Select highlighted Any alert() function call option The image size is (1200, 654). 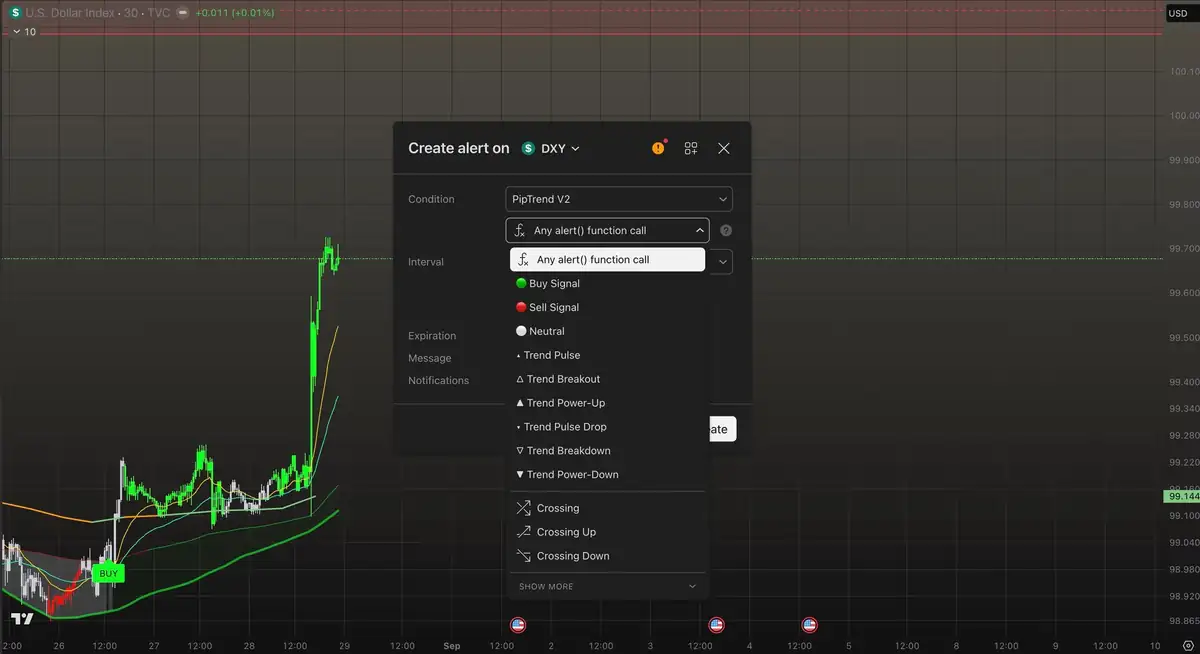click(x=607, y=259)
